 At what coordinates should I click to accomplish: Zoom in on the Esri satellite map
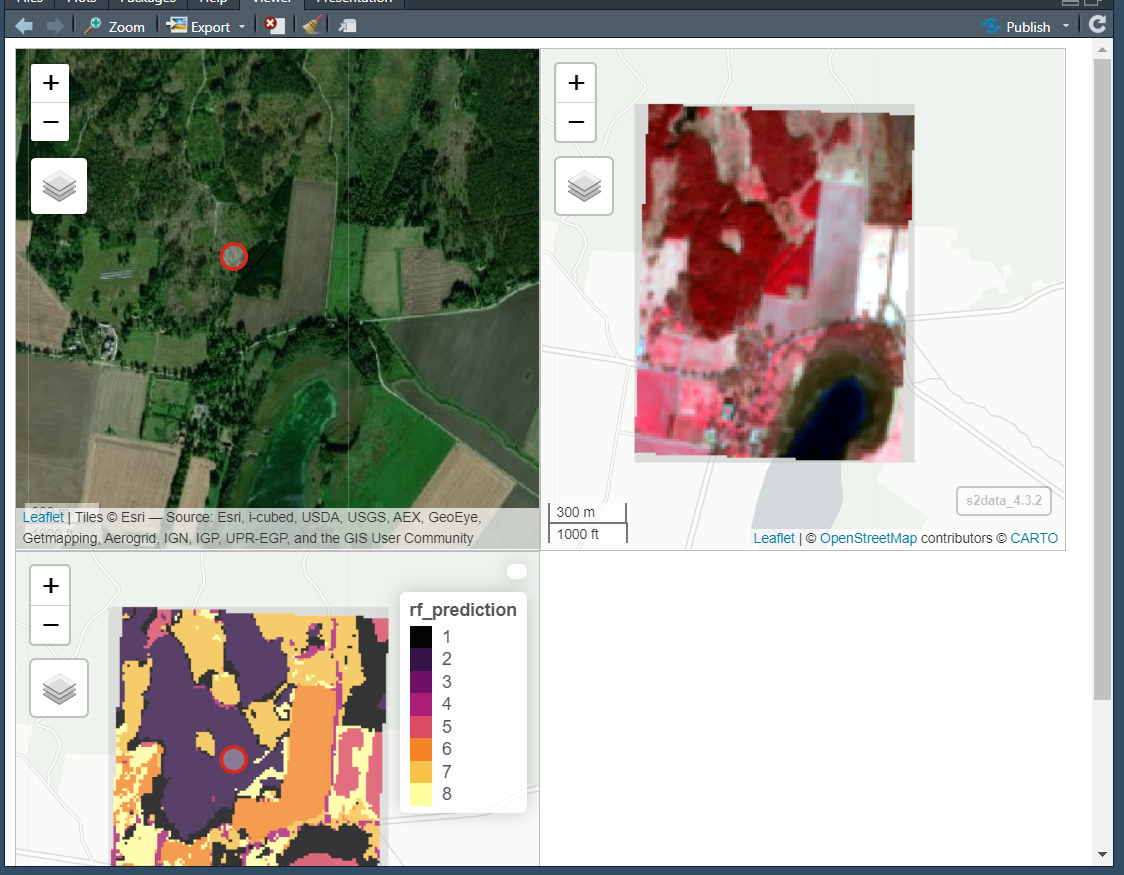[51, 83]
